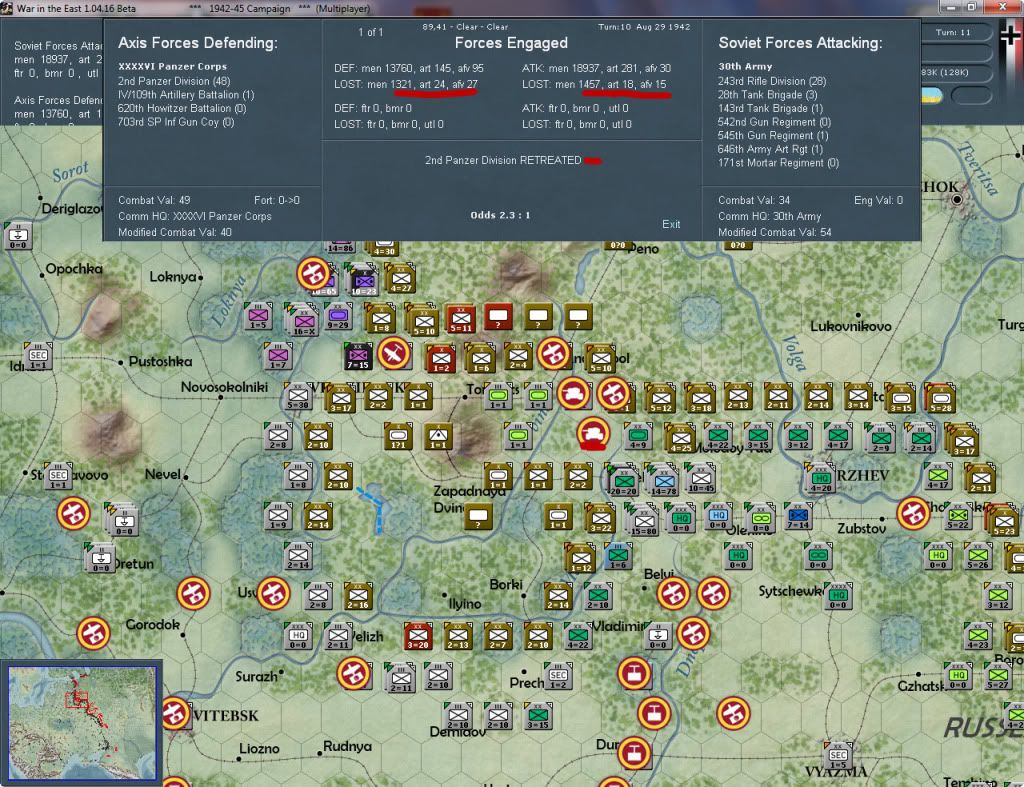The width and height of the screenshot is (1024, 787).
Task: Select the 5=28 Soviet tank stack
Action: (941, 399)
